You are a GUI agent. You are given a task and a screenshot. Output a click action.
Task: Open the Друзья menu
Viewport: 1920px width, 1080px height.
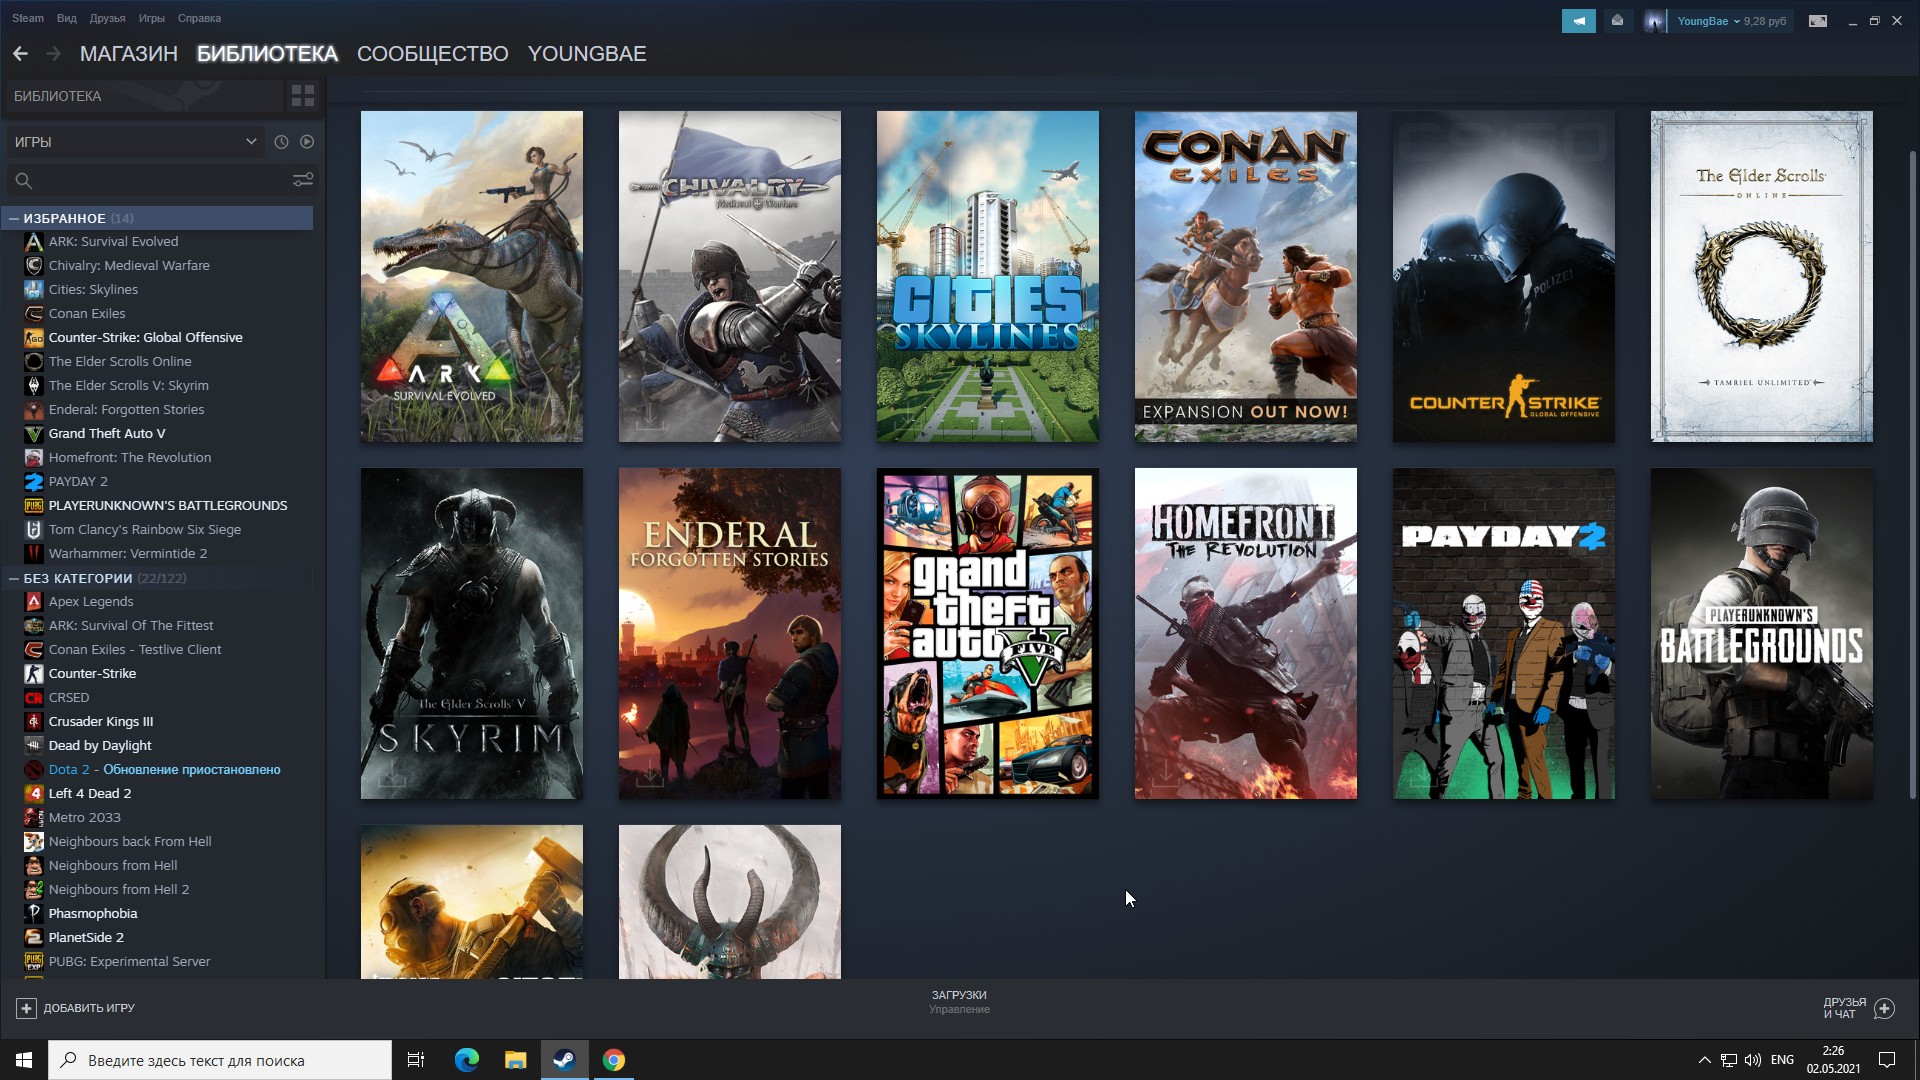coord(108,18)
